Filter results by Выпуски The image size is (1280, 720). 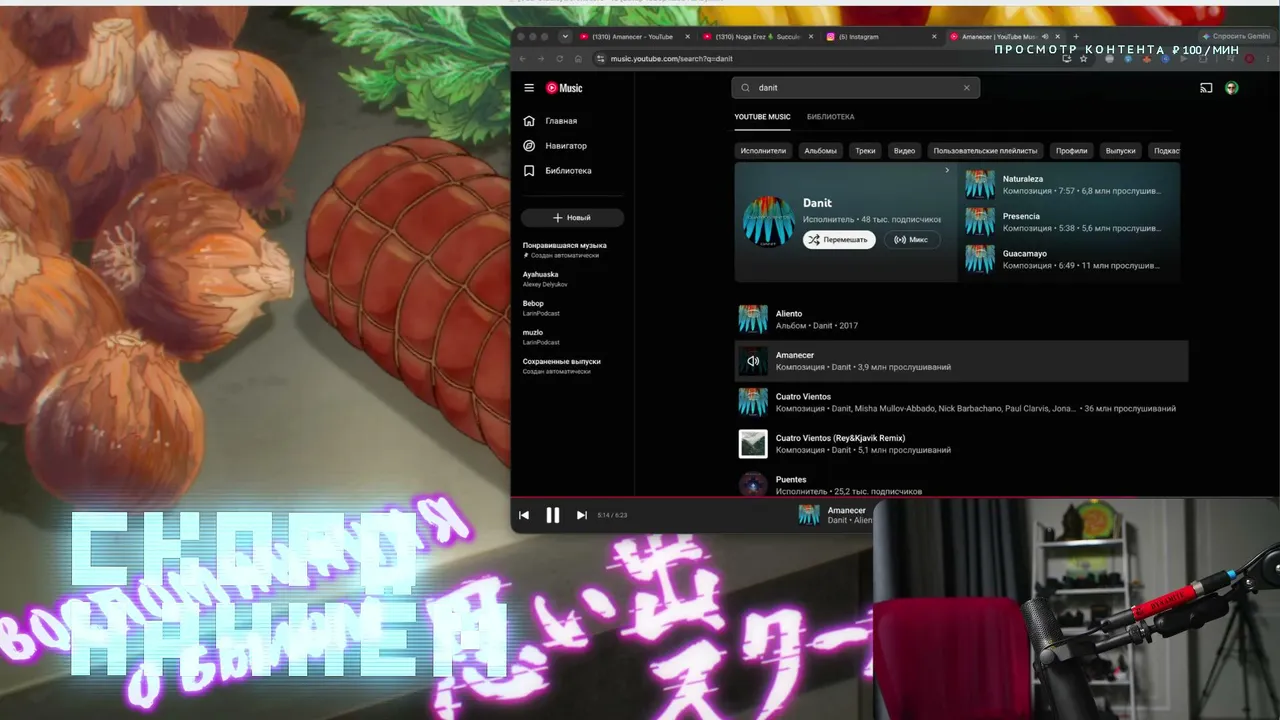pyautogui.click(x=1120, y=151)
